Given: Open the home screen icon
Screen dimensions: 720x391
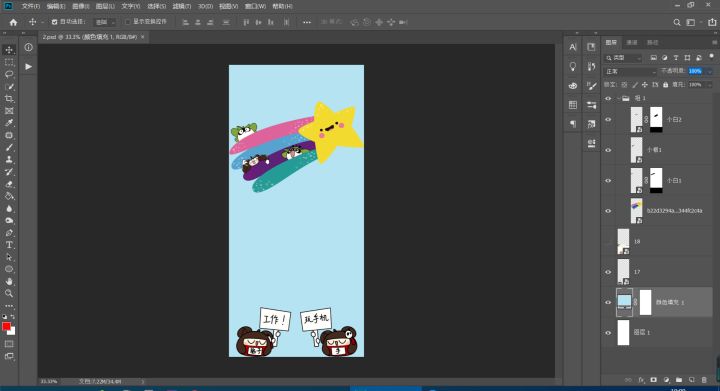Looking at the screenshot, I should click(13, 22).
